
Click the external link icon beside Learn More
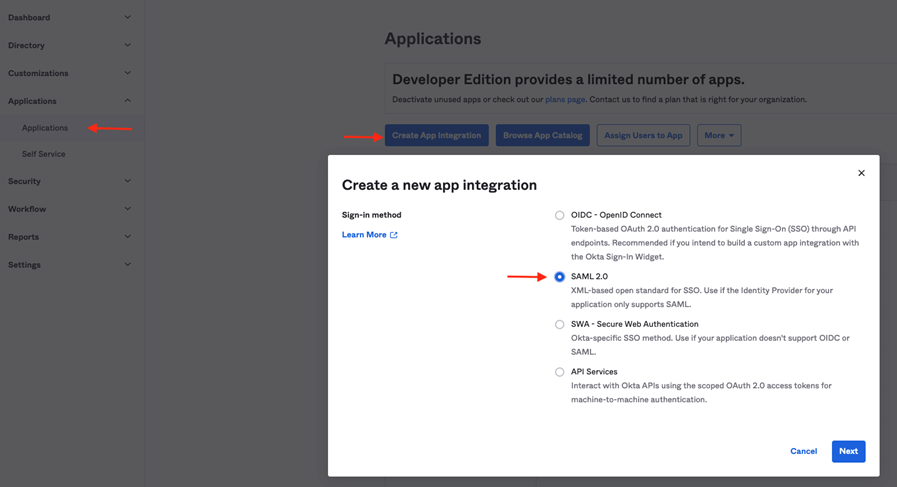(394, 235)
